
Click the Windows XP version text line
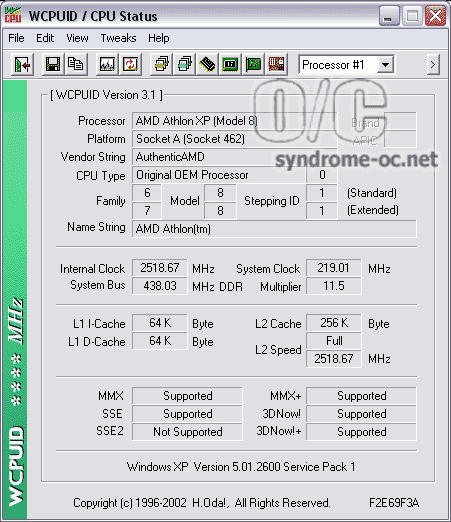pyautogui.click(x=241, y=467)
